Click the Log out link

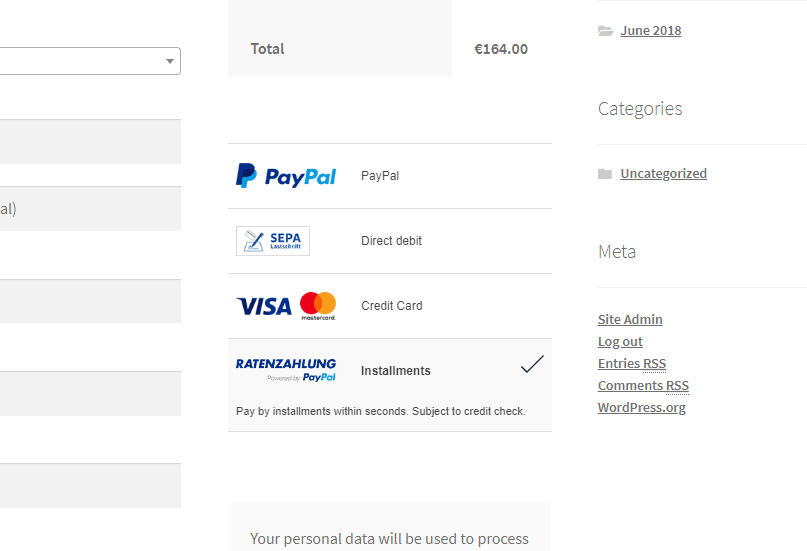click(x=620, y=342)
